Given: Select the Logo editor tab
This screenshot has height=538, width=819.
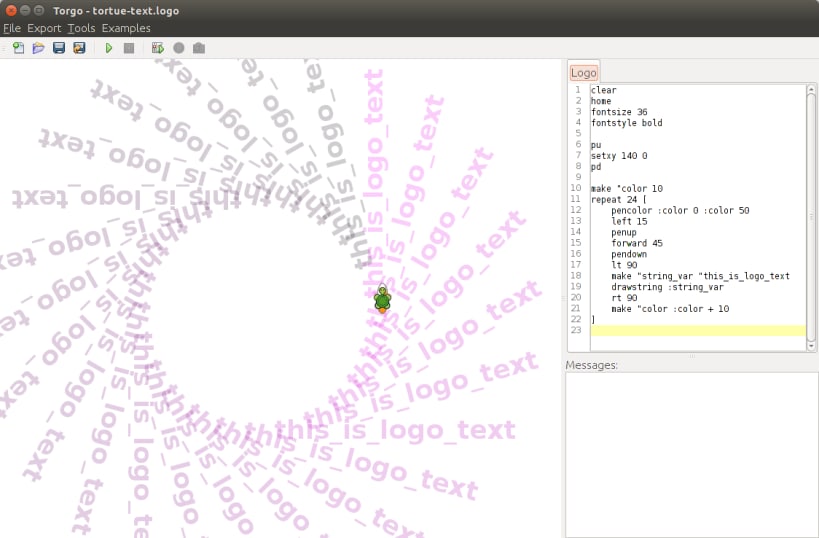Looking at the screenshot, I should pos(583,73).
